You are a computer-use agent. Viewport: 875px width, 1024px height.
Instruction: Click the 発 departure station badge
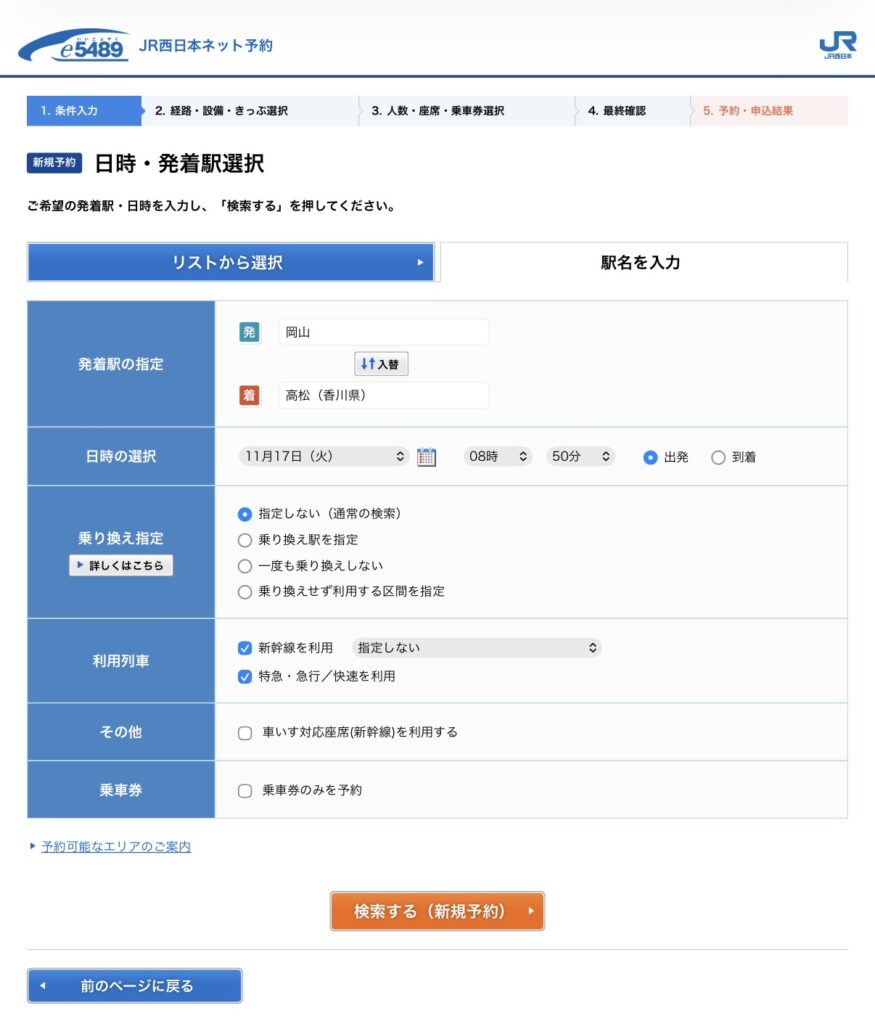(x=249, y=332)
